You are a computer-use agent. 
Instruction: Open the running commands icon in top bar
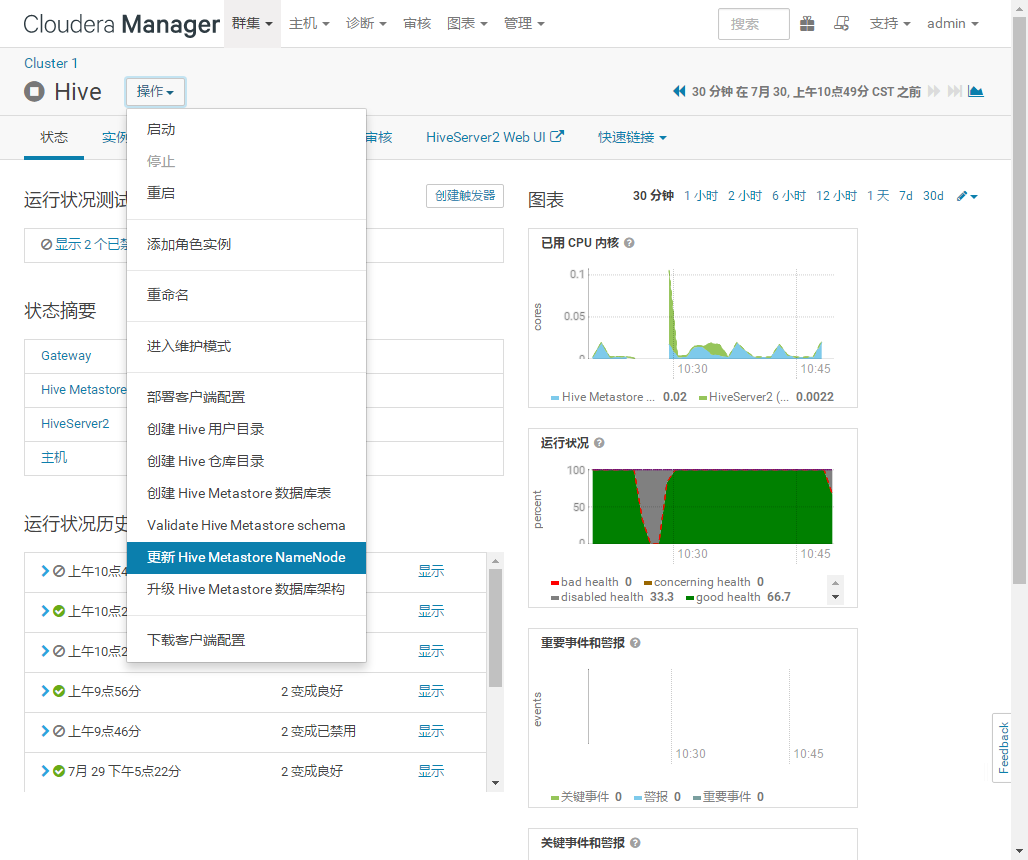842,24
